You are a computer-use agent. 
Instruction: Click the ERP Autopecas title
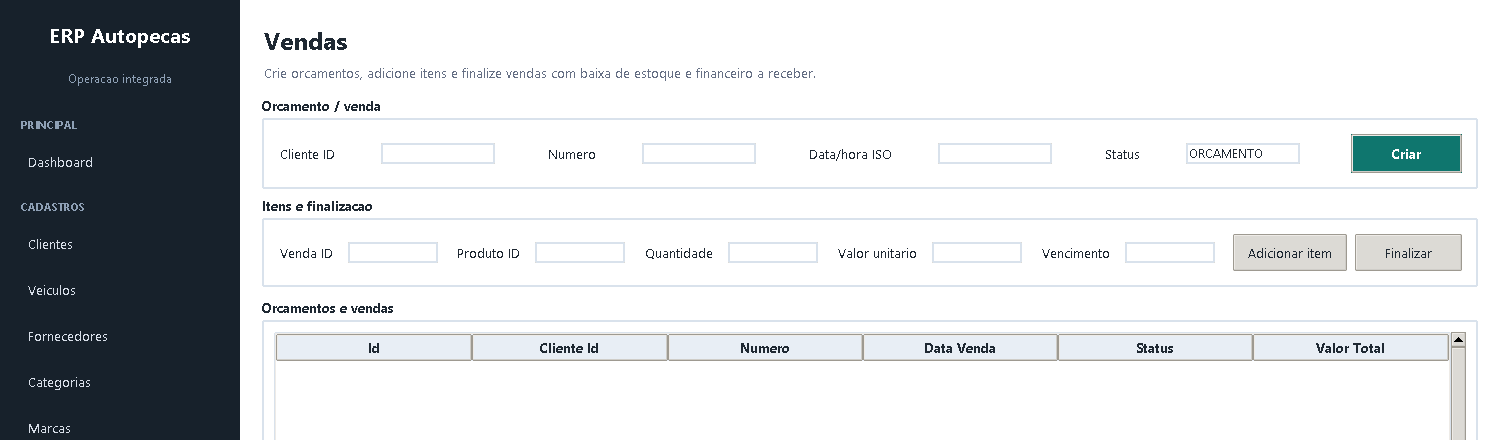coord(120,37)
